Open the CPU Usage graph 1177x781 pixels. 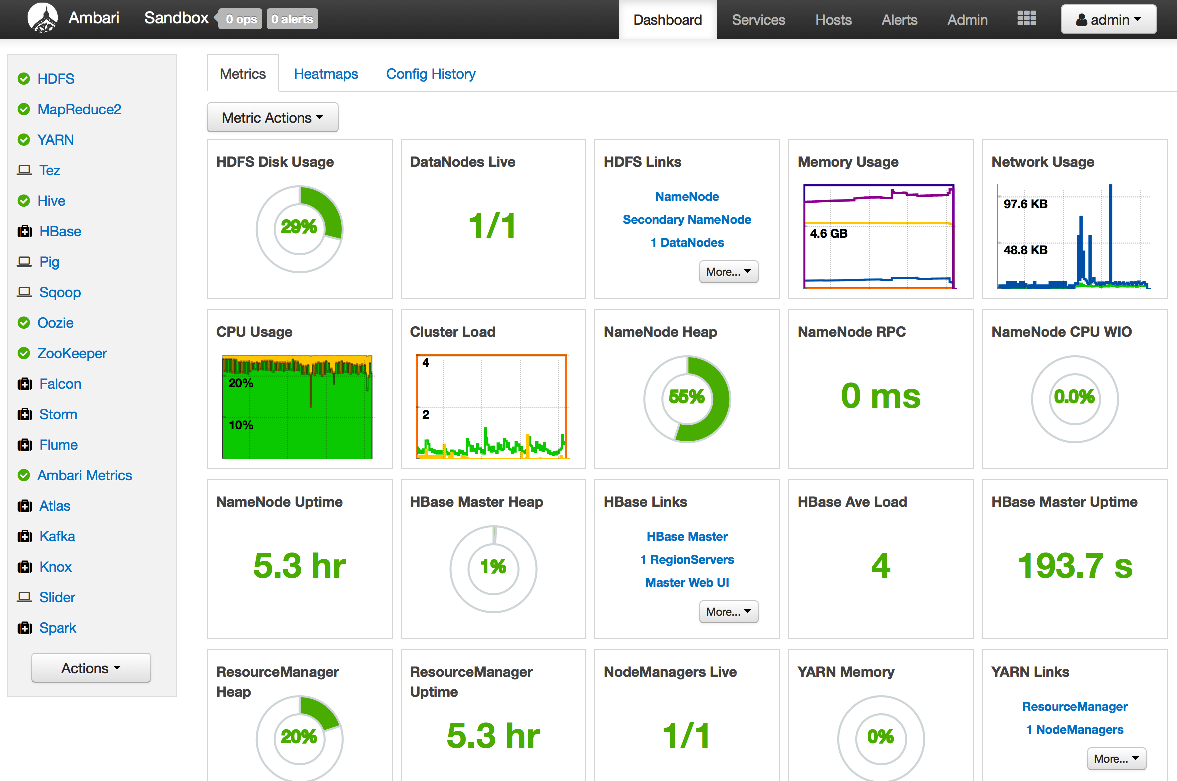click(x=297, y=406)
